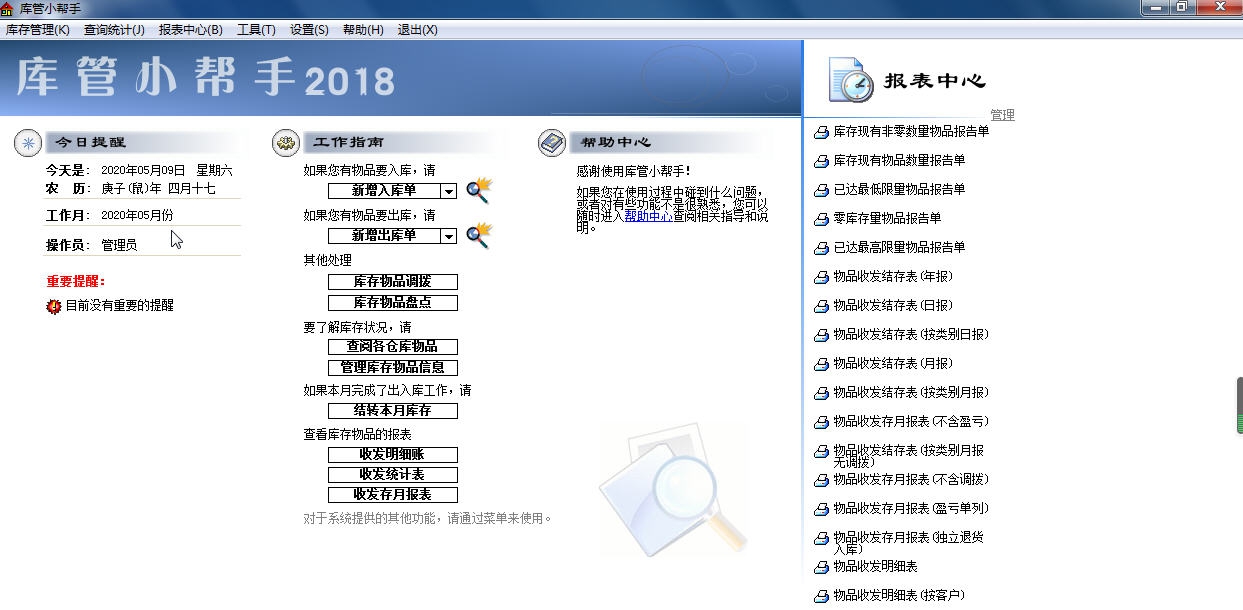
Task: Click the 结转本月库存 button
Action: tap(391, 410)
